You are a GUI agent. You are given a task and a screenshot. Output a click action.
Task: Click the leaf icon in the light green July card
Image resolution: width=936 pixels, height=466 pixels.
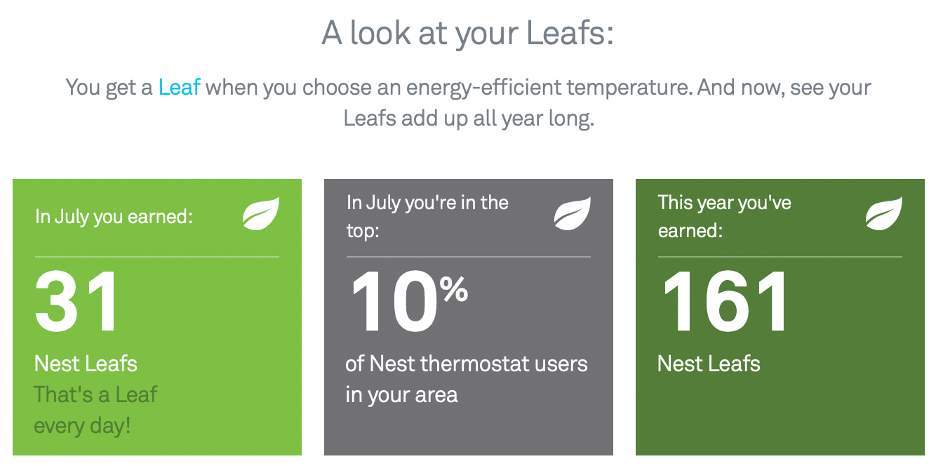coord(261,214)
